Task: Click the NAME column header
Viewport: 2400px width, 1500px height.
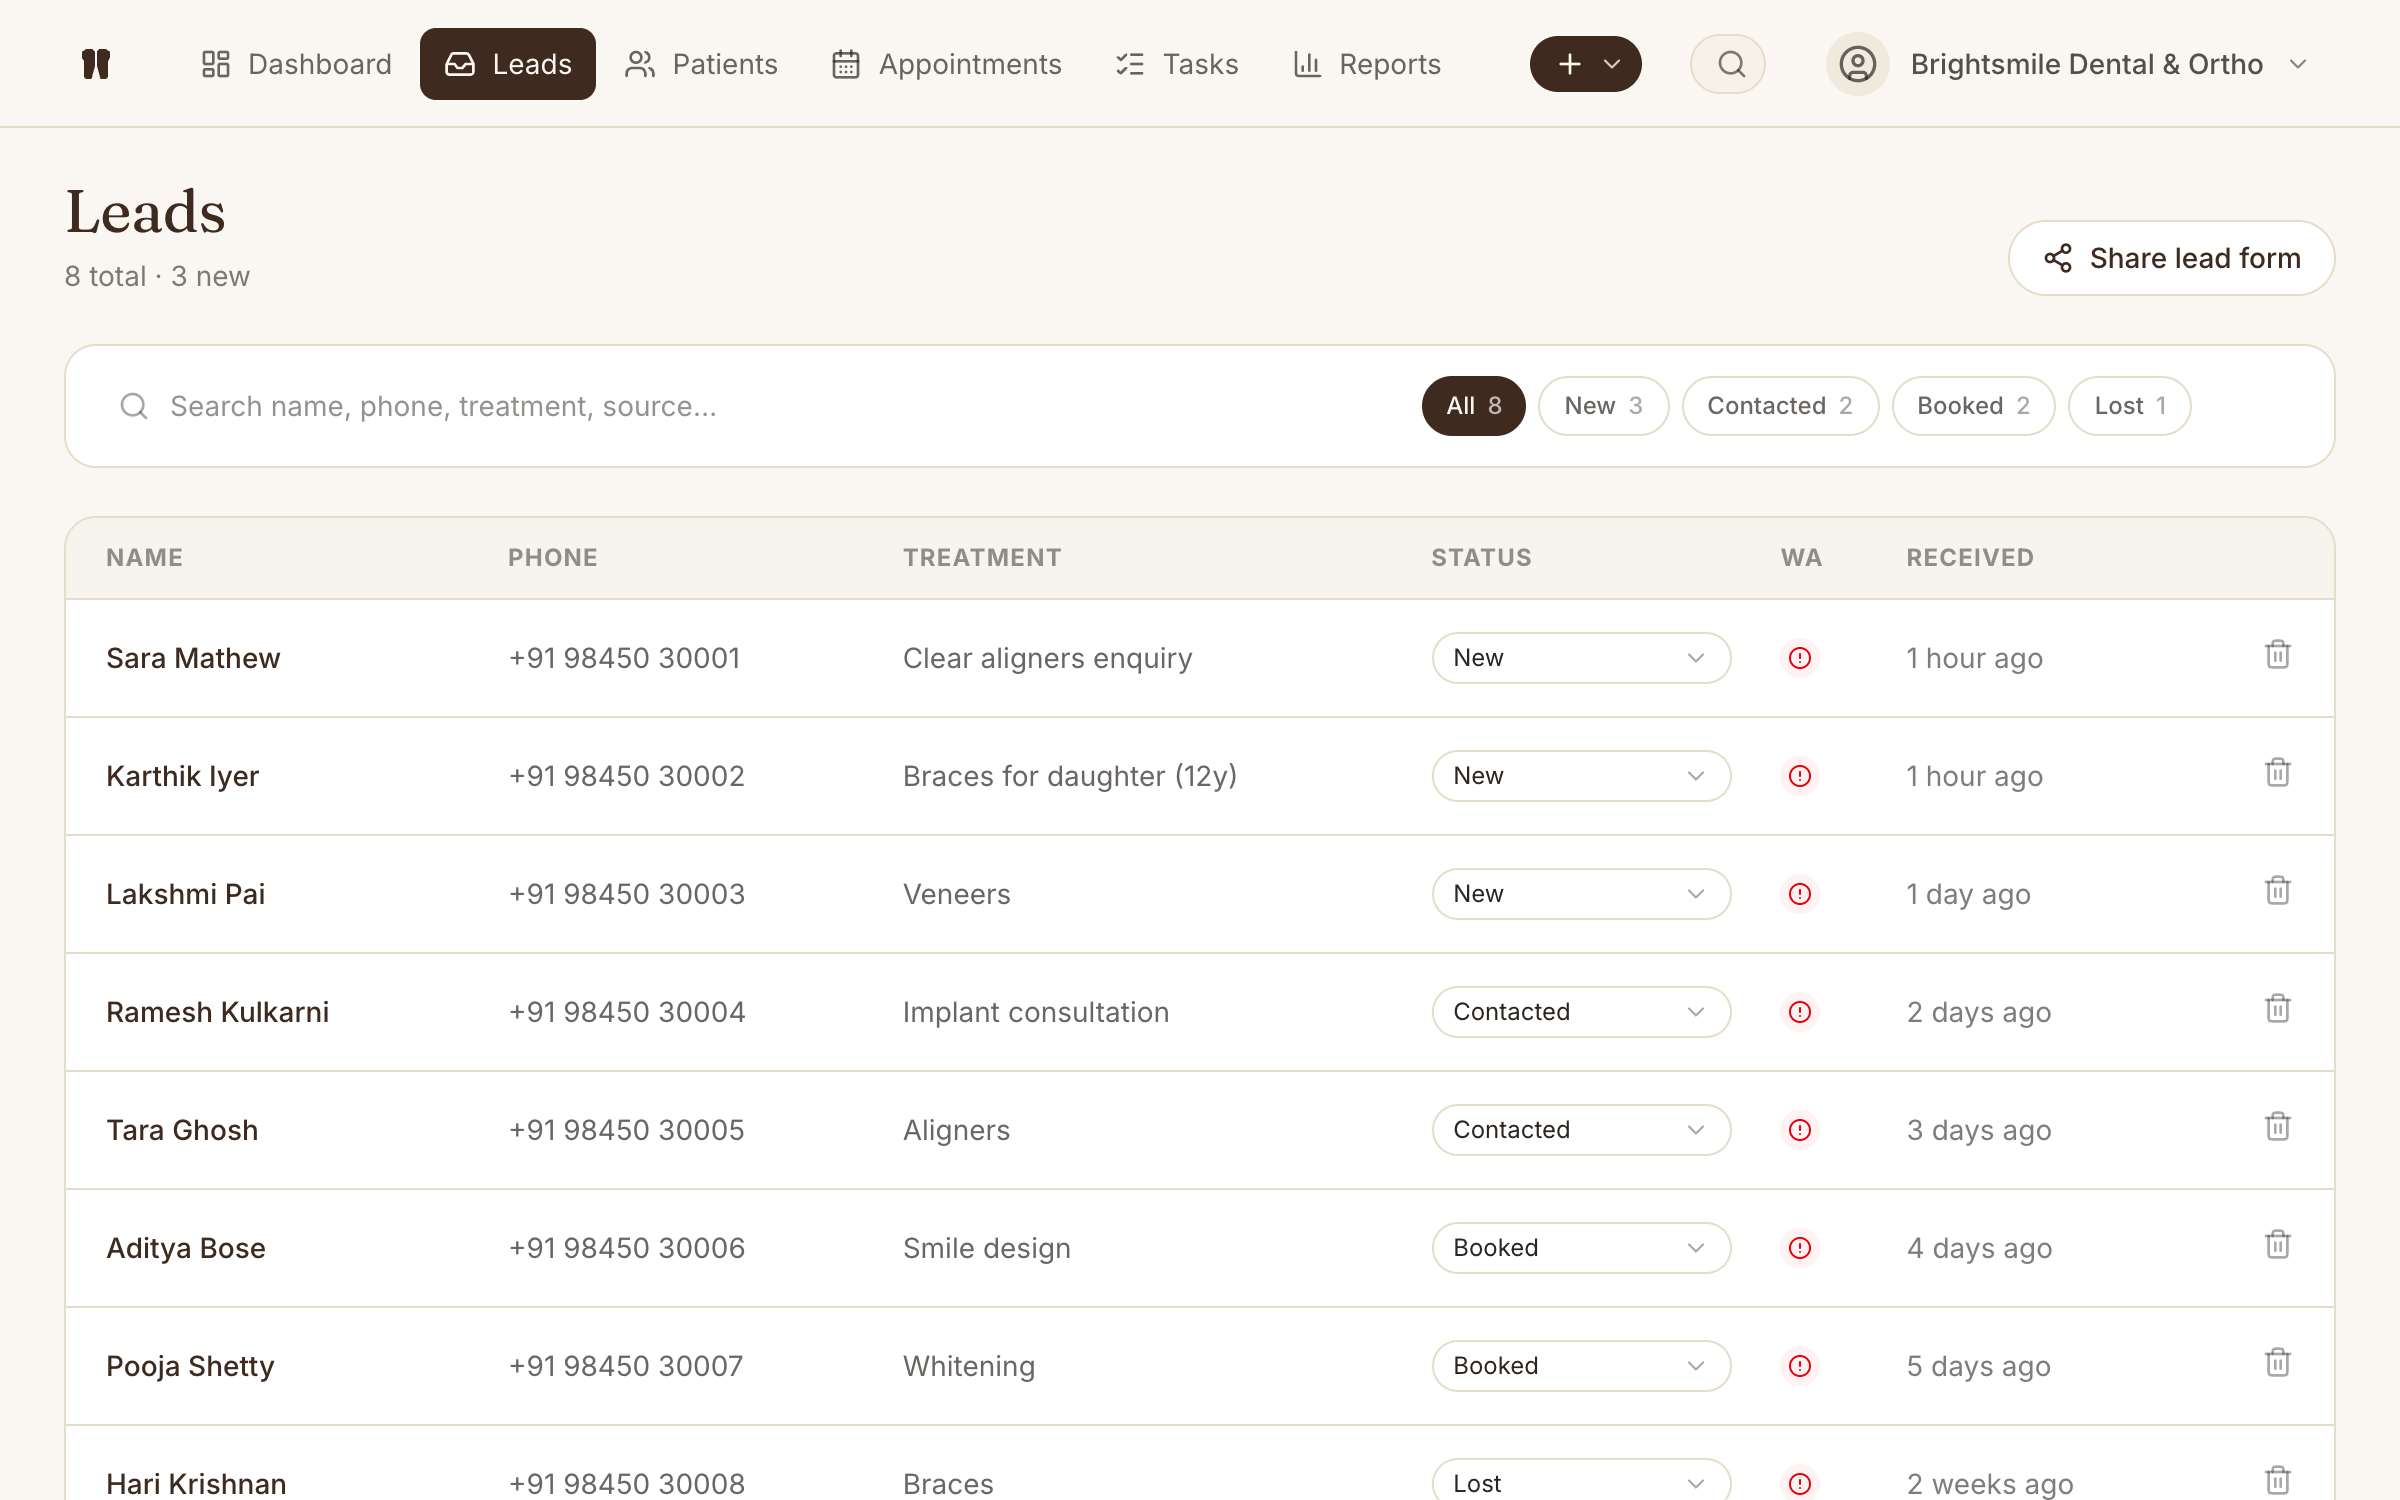Action: pyautogui.click(x=145, y=558)
